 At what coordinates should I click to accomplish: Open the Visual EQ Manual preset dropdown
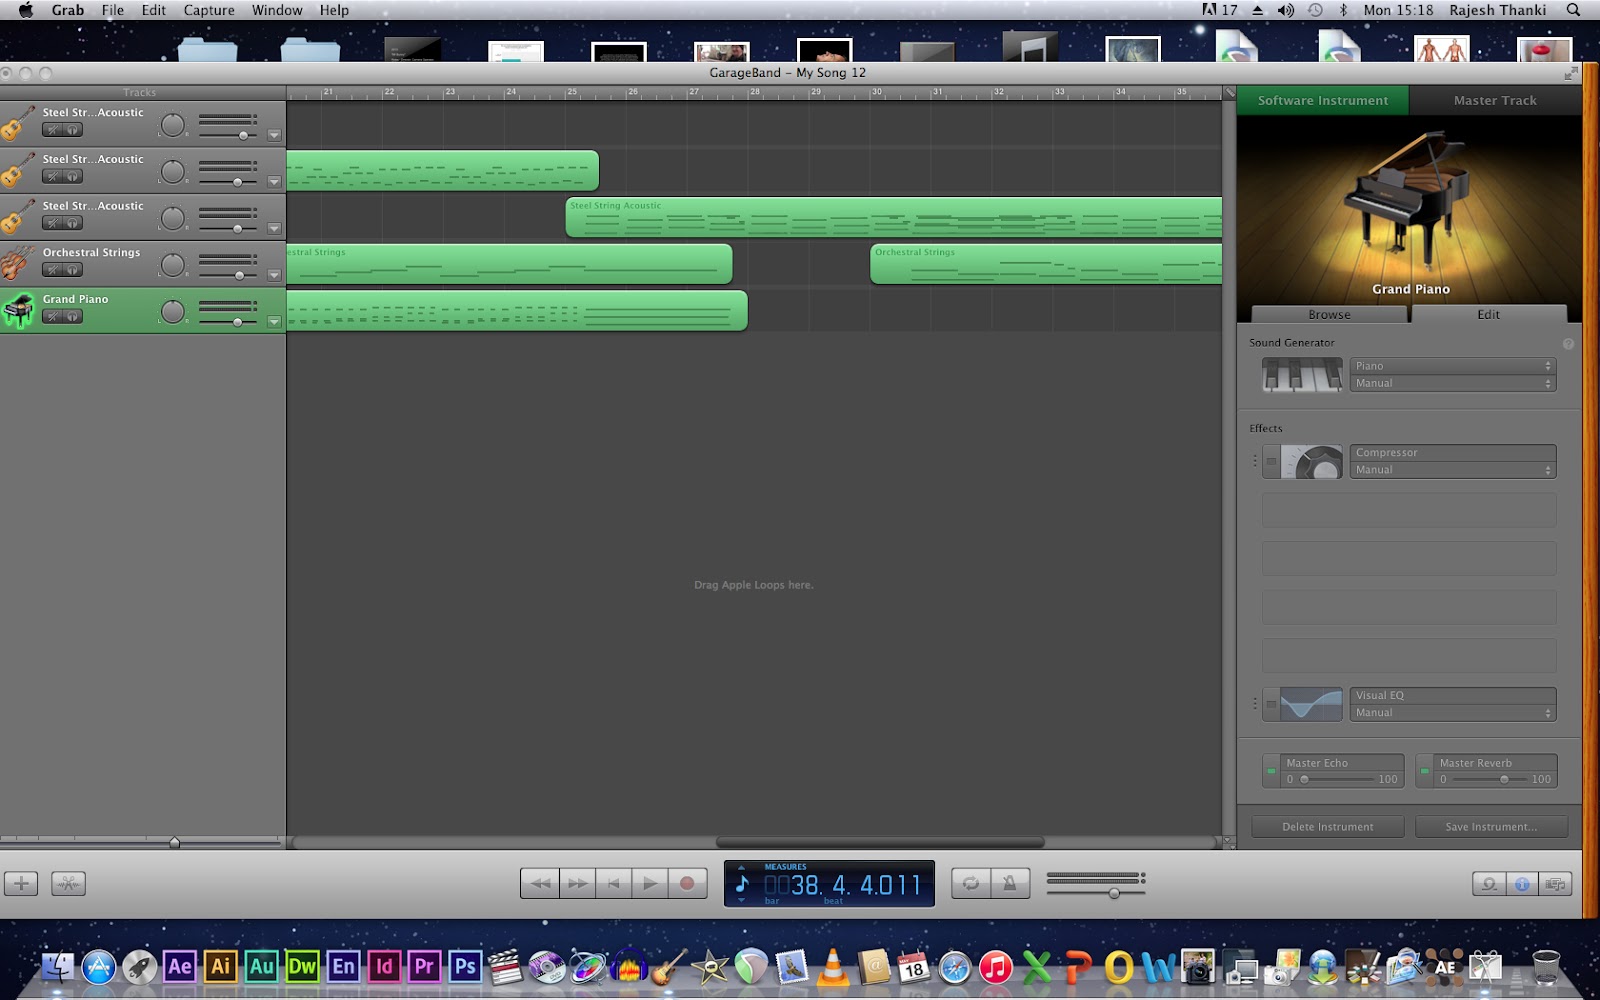point(1453,713)
